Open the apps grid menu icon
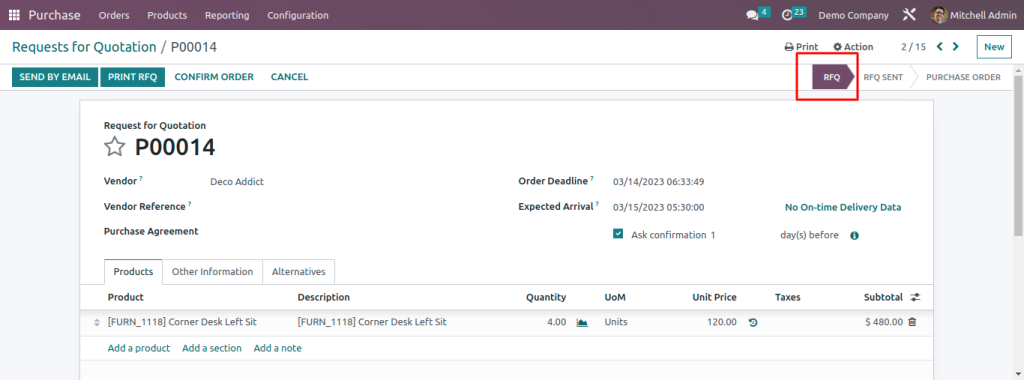This screenshot has height=380, width=1024. pyautogui.click(x=14, y=15)
